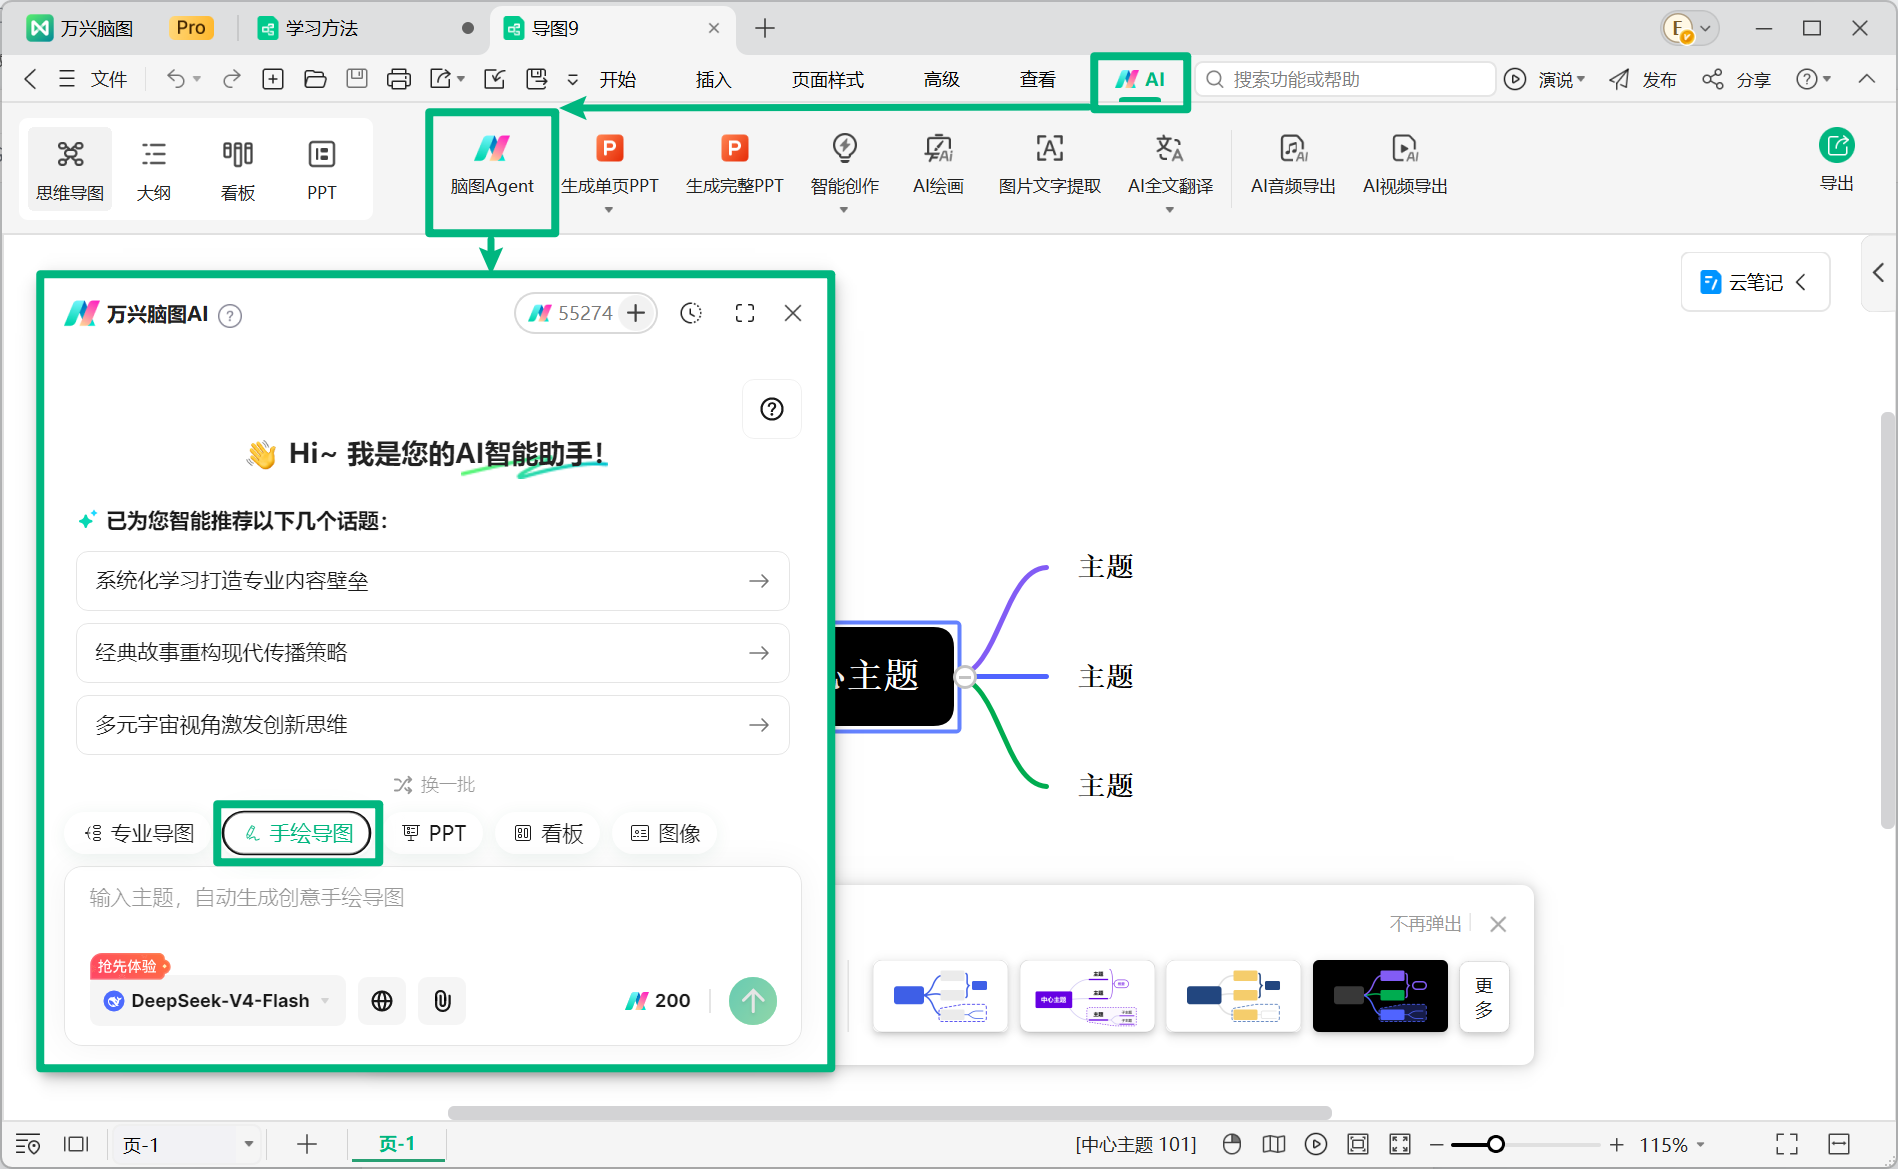Click 分享 share button
Screen dimensions: 1898x1169
click(1737, 79)
